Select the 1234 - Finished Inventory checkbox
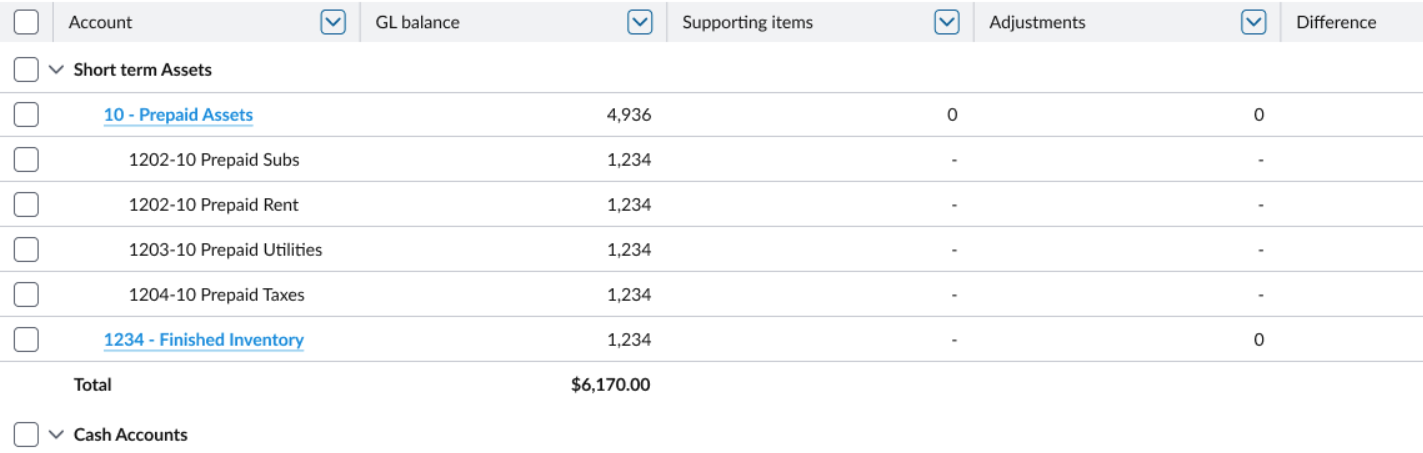This screenshot has height=453, width=1423. pyautogui.click(x=26, y=340)
